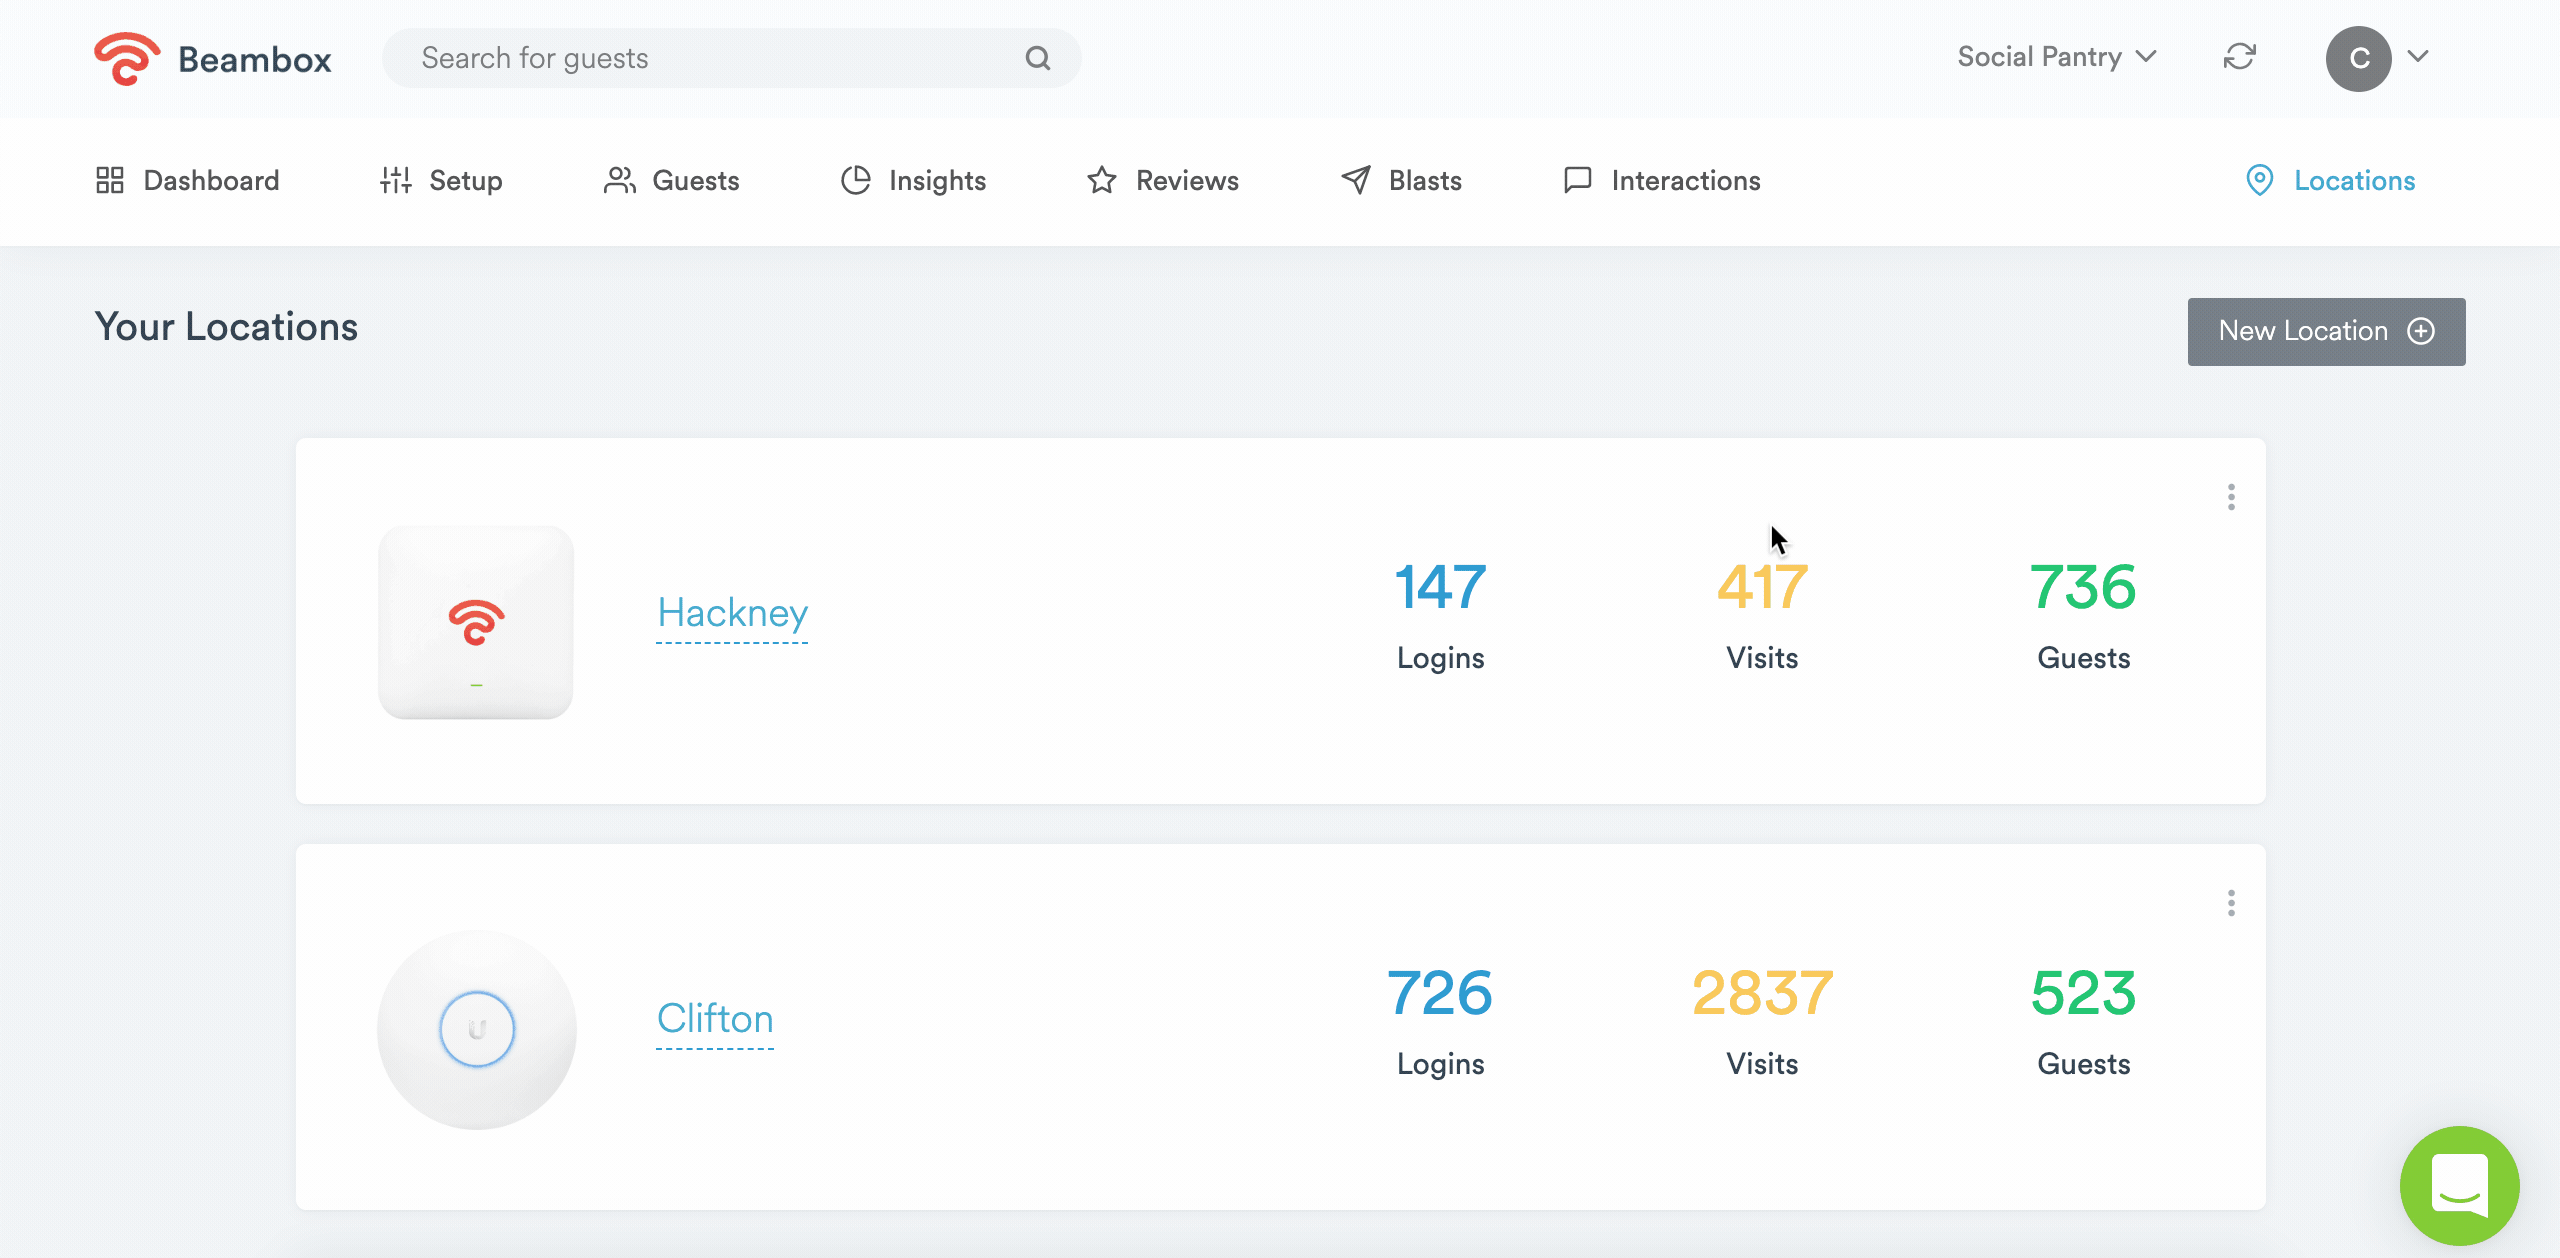
Task: Click the New Location button
Action: point(2326,331)
